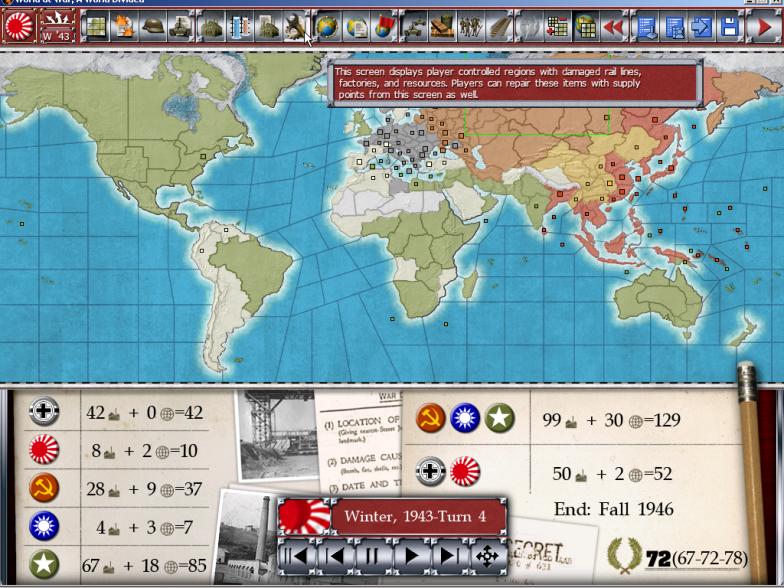Viewport: 784px width, 588px height.
Task: Pause the replay playback
Action: click(x=373, y=556)
